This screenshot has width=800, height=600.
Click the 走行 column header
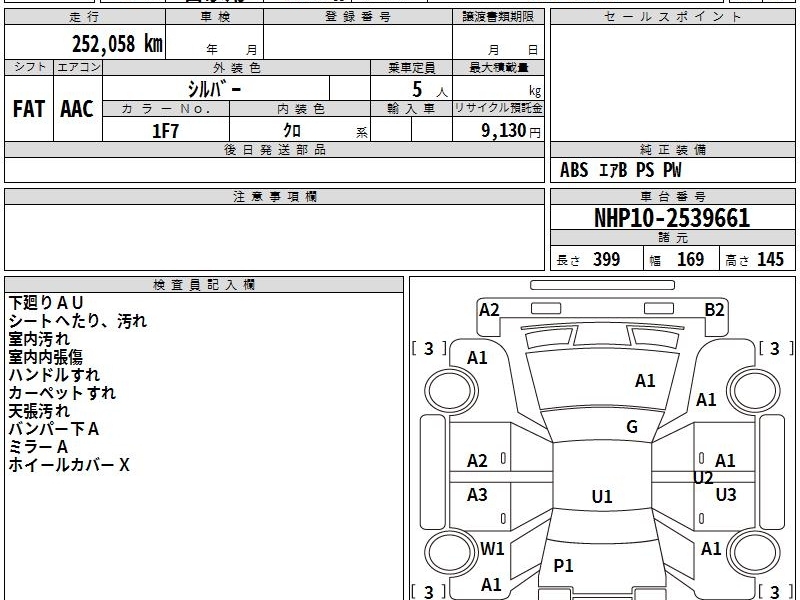[x=85, y=17]
